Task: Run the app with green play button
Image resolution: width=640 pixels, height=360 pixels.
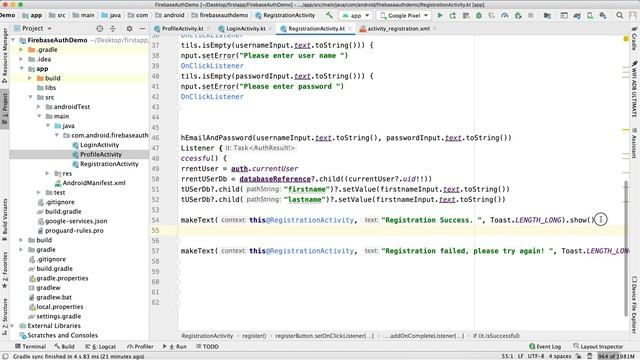Action: (x=440, y=16)
